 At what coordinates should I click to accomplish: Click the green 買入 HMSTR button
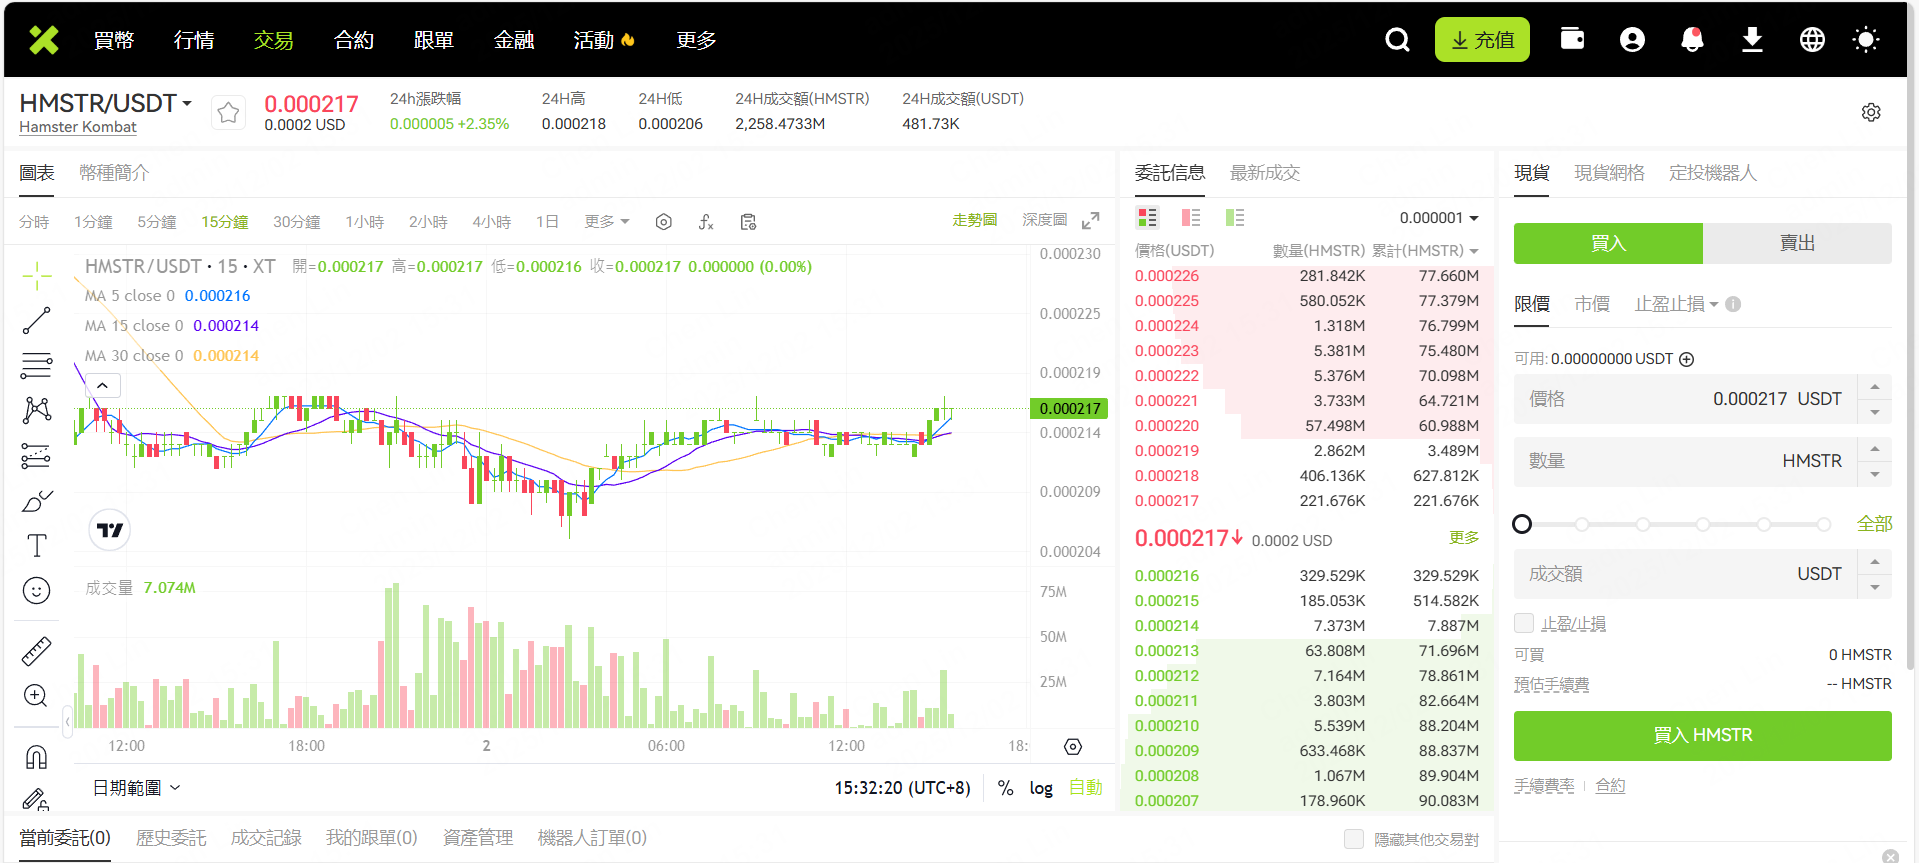tap(1702, 735)
